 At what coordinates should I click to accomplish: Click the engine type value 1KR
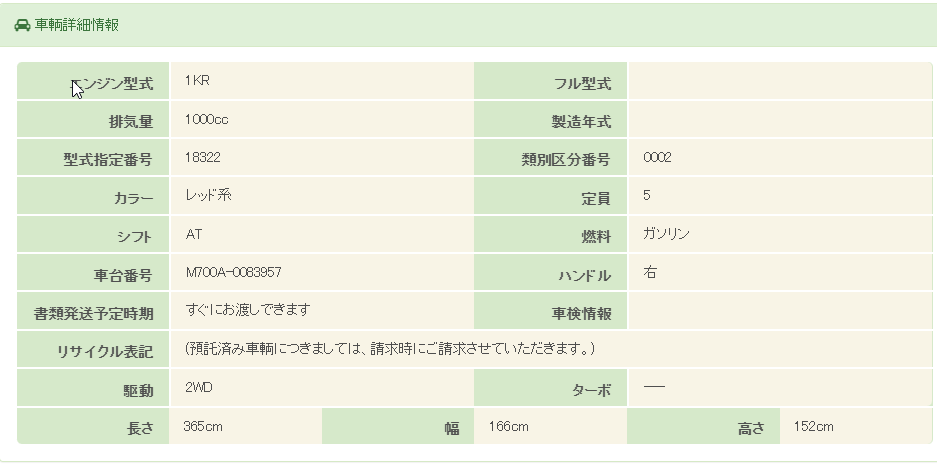click(196, 81)
